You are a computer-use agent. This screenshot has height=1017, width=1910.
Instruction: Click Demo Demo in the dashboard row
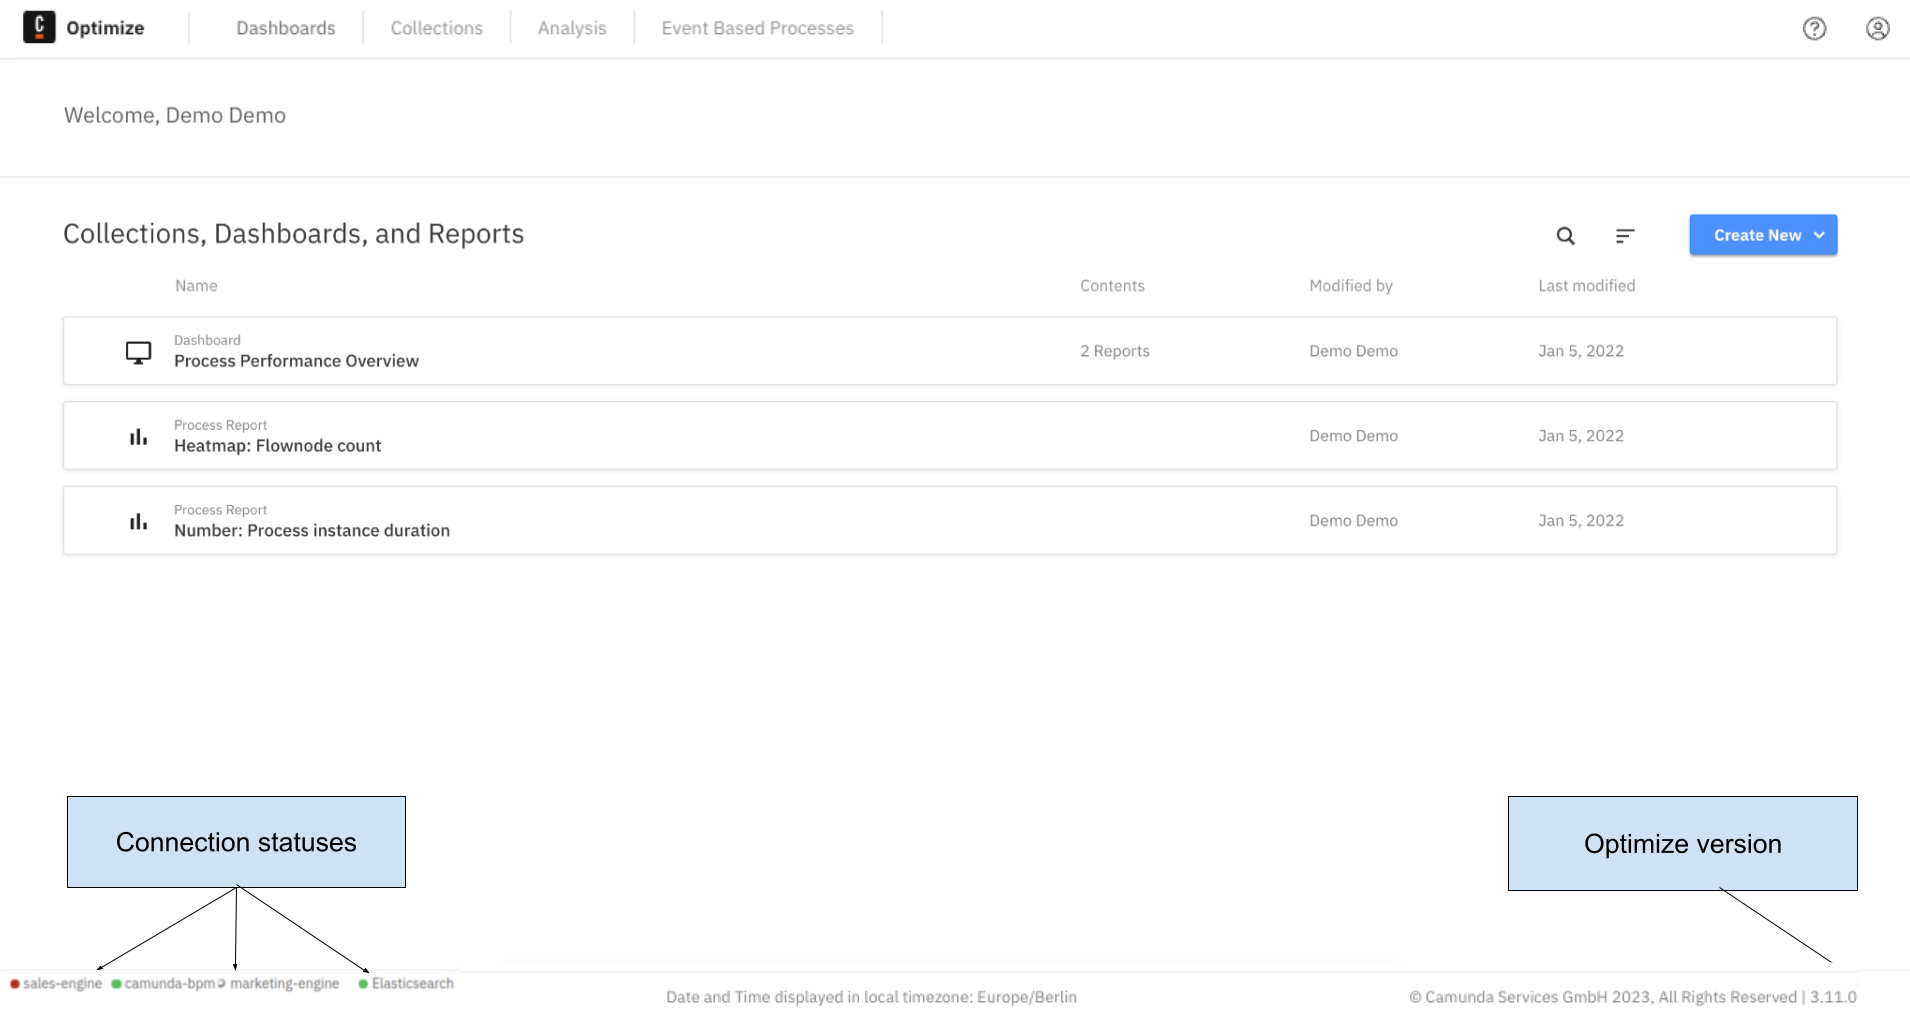1354,351
